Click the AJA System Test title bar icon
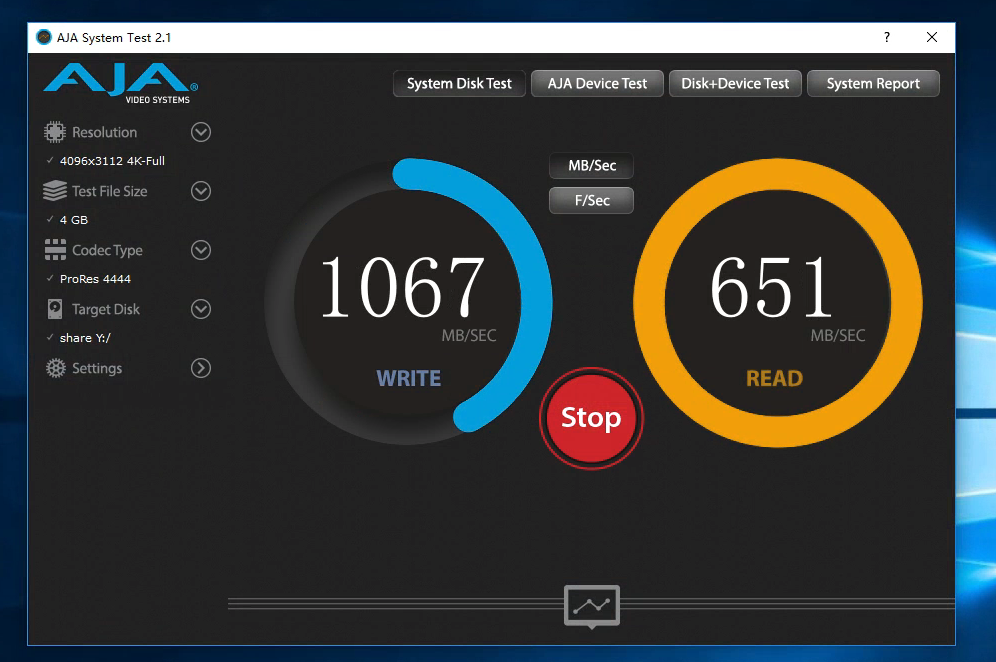 (x=43, y=37)
